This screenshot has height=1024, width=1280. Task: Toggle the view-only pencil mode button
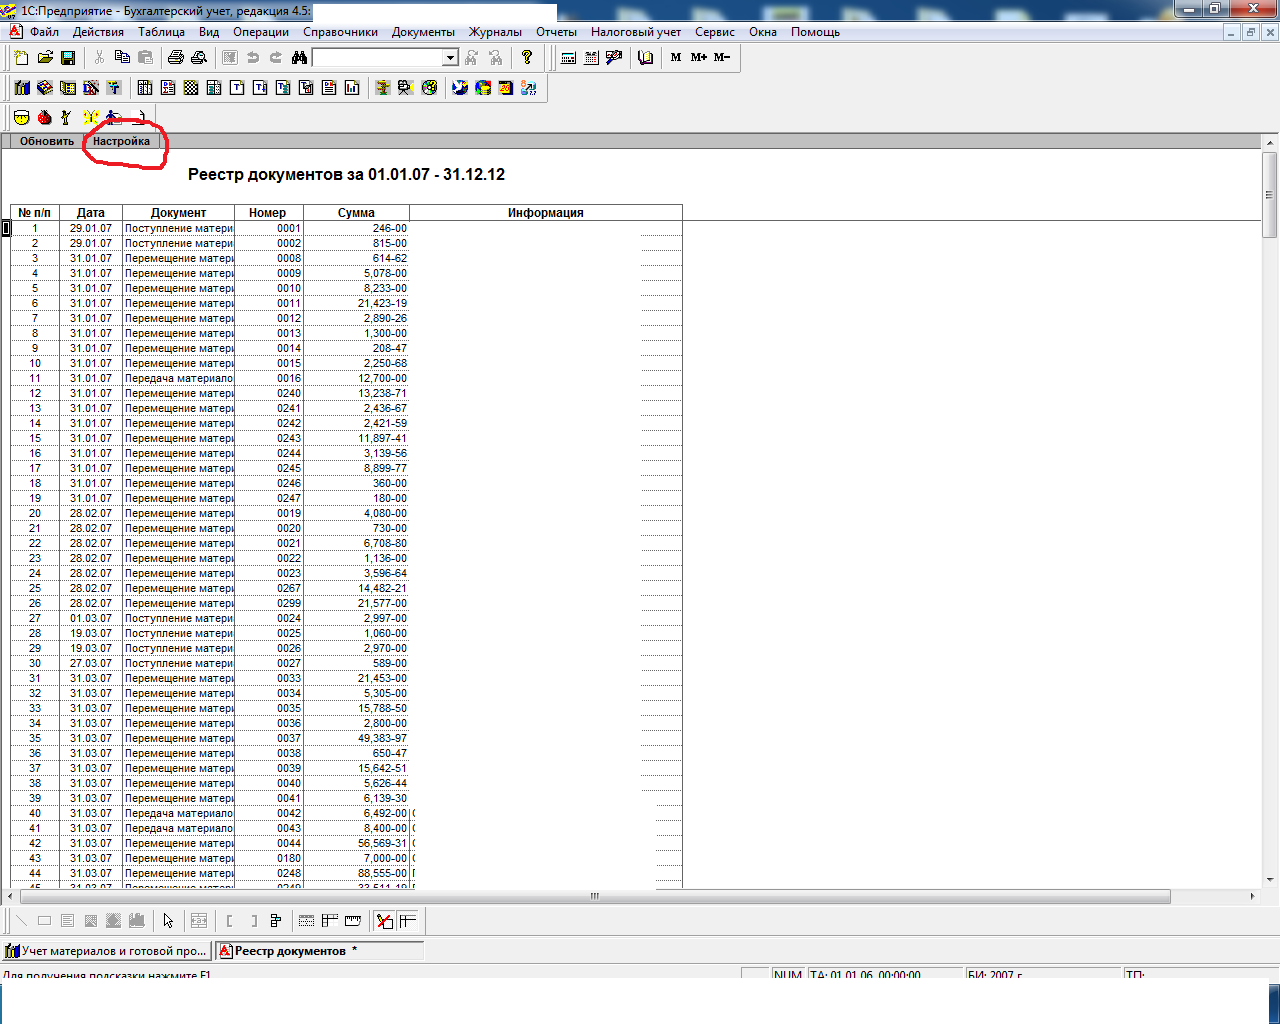point(385,921)
